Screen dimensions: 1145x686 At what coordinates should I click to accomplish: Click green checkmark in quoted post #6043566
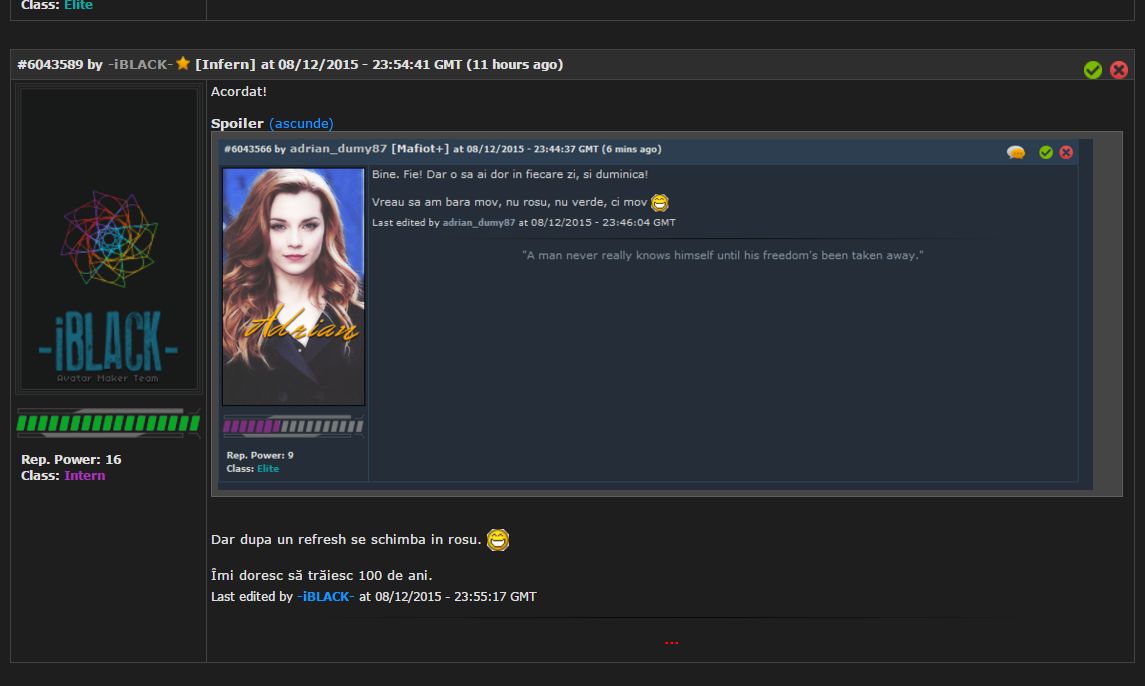pos(1046,152)
